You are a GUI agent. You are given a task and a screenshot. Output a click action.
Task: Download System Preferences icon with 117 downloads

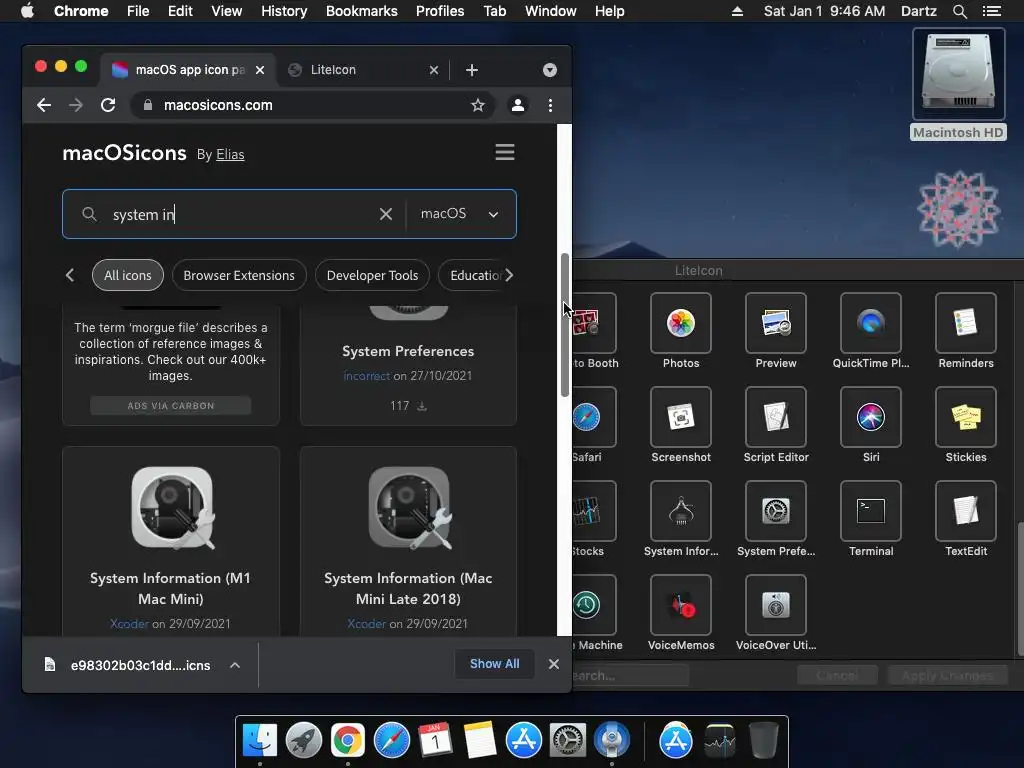[x=422, y=406]
